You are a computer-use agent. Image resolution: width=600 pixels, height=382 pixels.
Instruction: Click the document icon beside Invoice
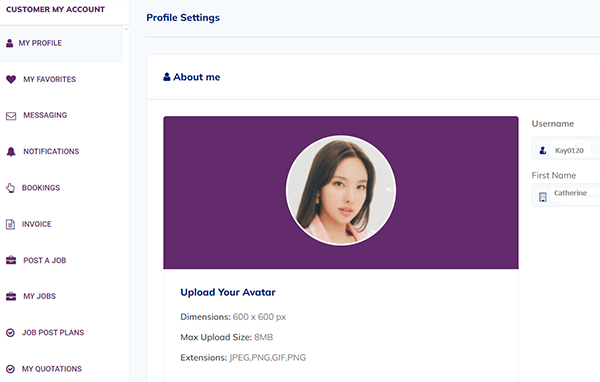tap(10, 224)
